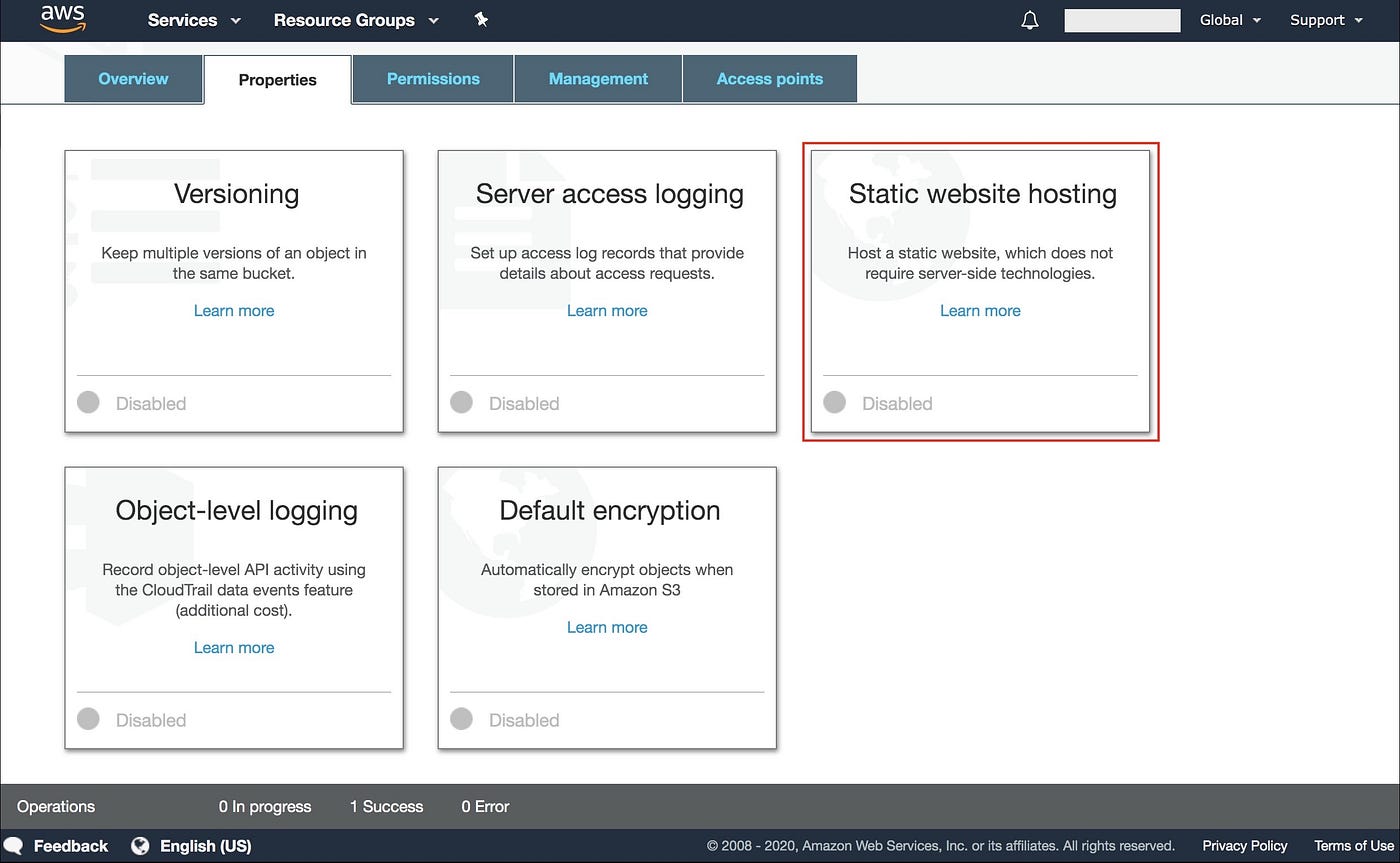Open the Privacy Policy link

coord(1244,845)
